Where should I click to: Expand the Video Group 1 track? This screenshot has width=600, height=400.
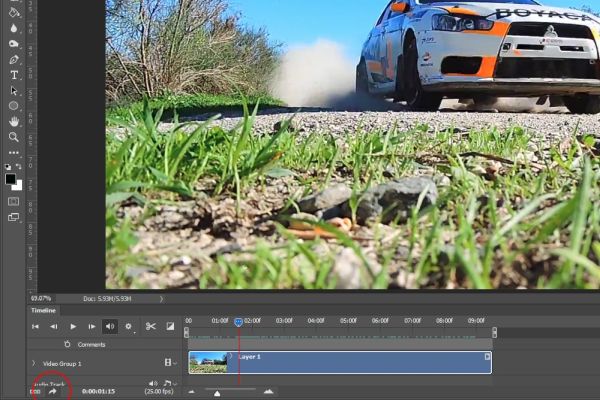coord(34,363)
